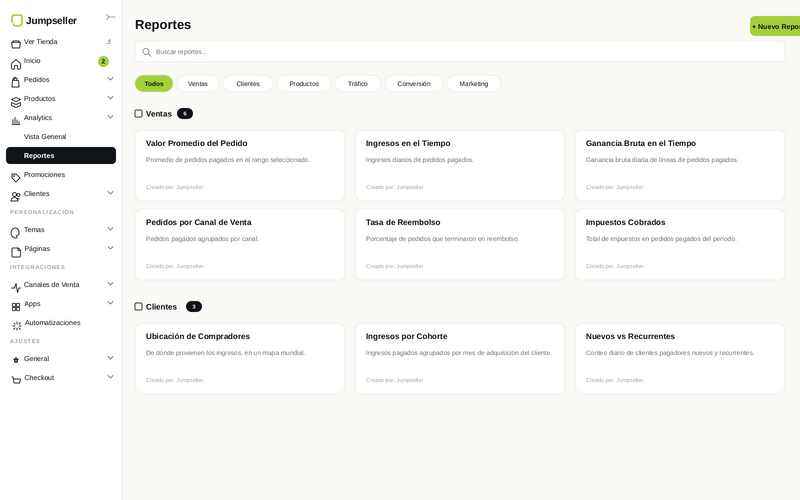Viewport: 800px width, 500px height.
Task: Expand the Páginas menu chevron
Action: (110, 247)
